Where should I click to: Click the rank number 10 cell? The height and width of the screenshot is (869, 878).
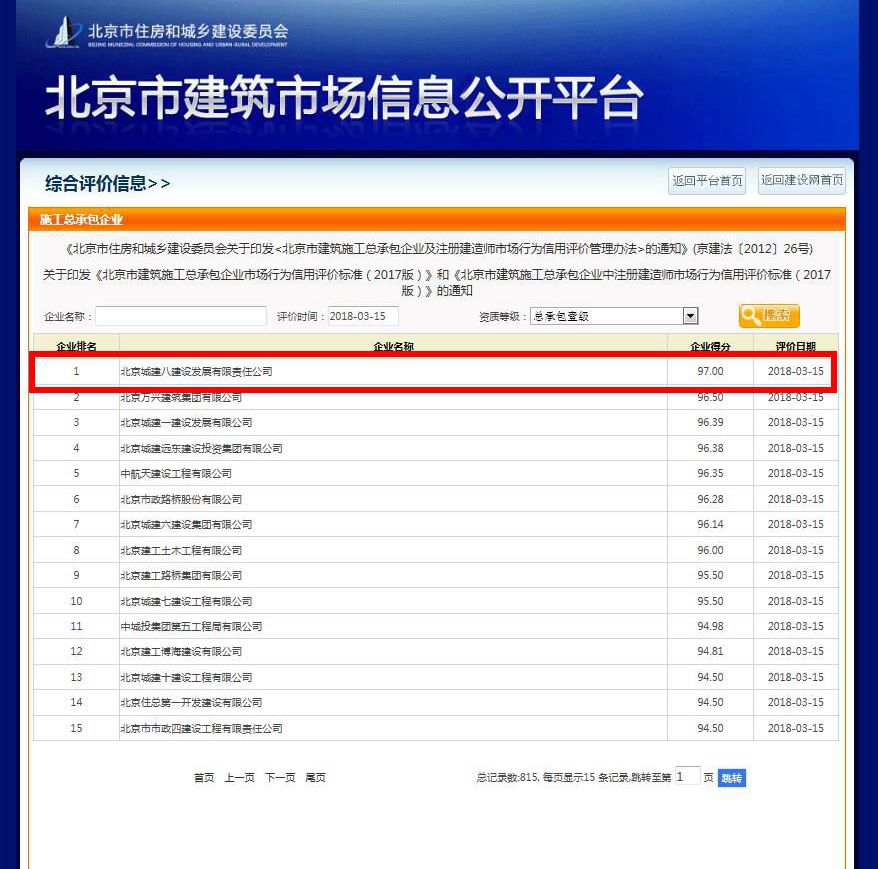(x=76, y=601)
